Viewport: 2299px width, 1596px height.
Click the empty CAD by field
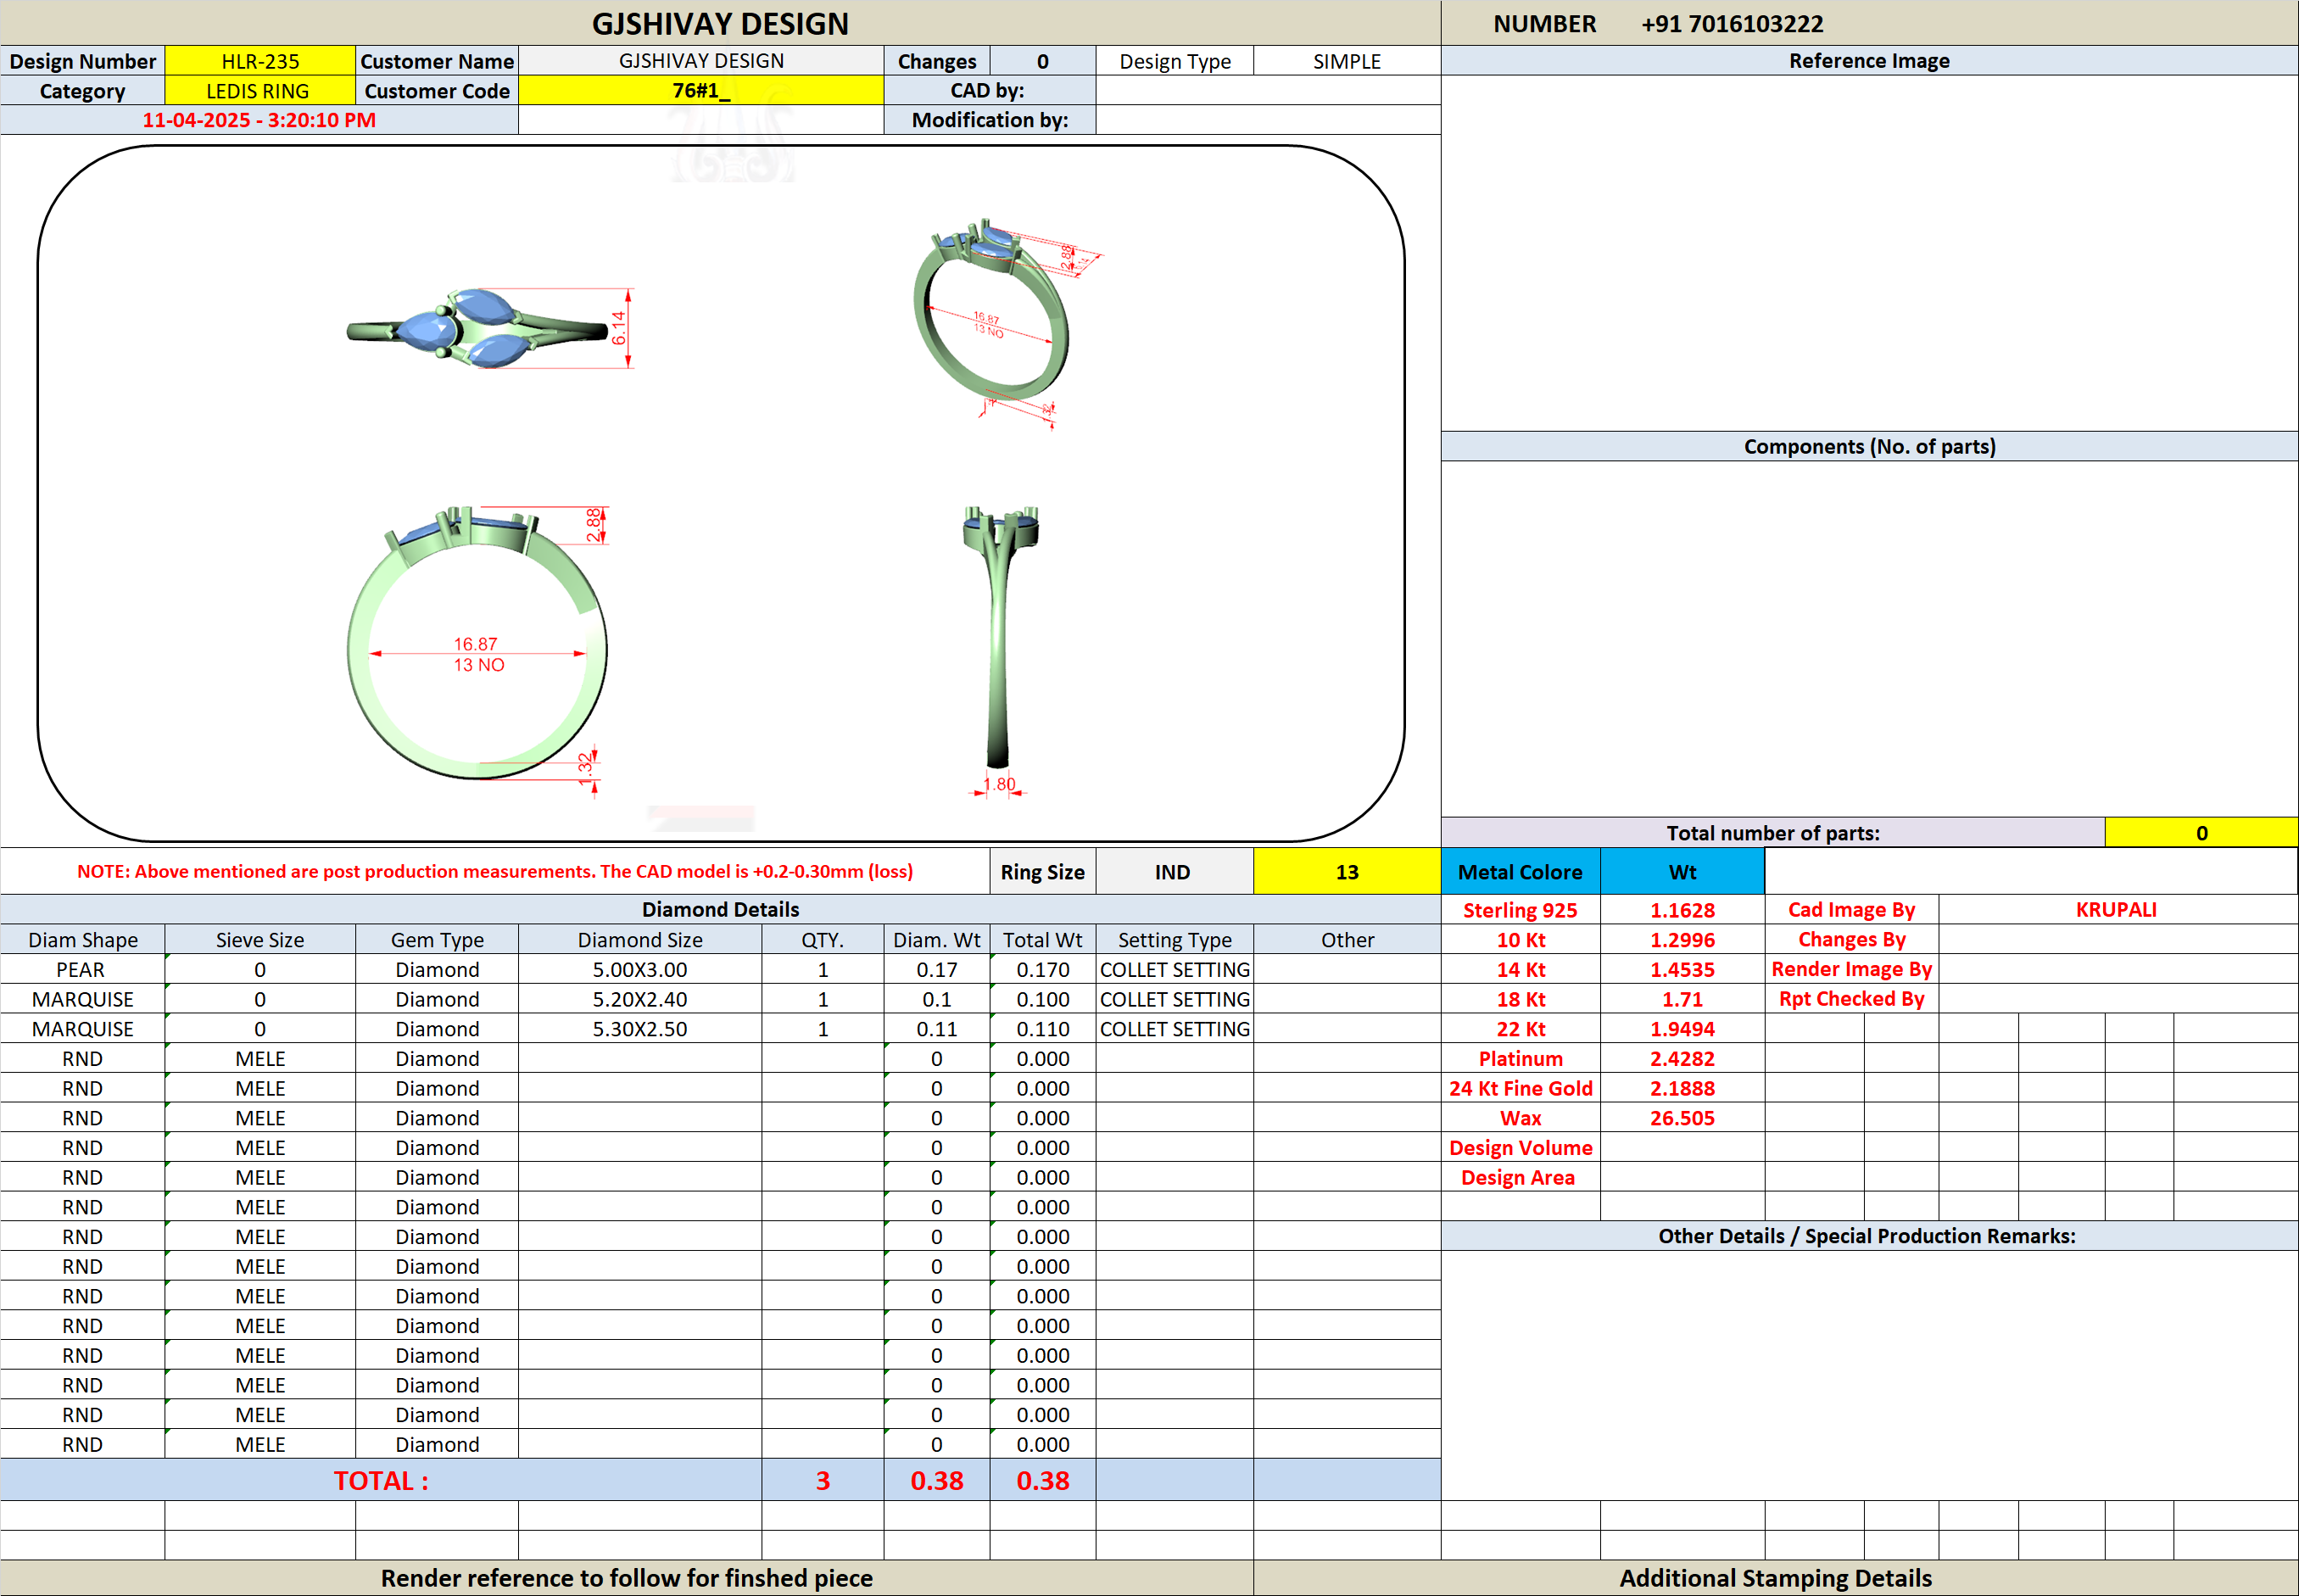(1268, 91)
